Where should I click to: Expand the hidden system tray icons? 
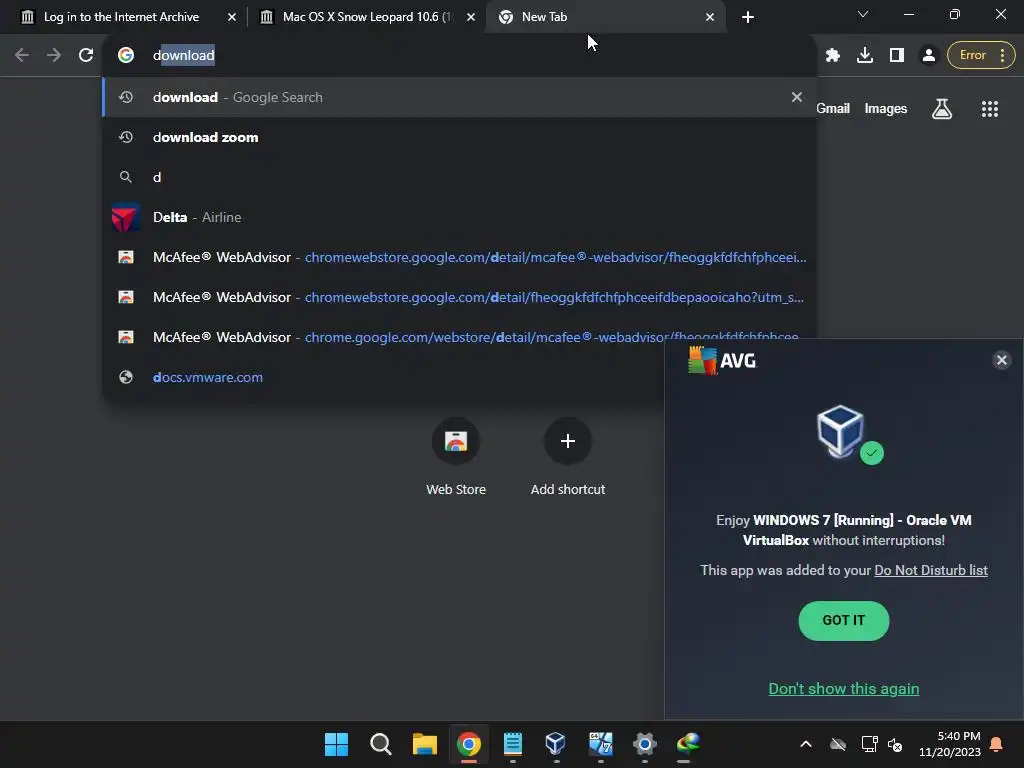click(806, 744)
